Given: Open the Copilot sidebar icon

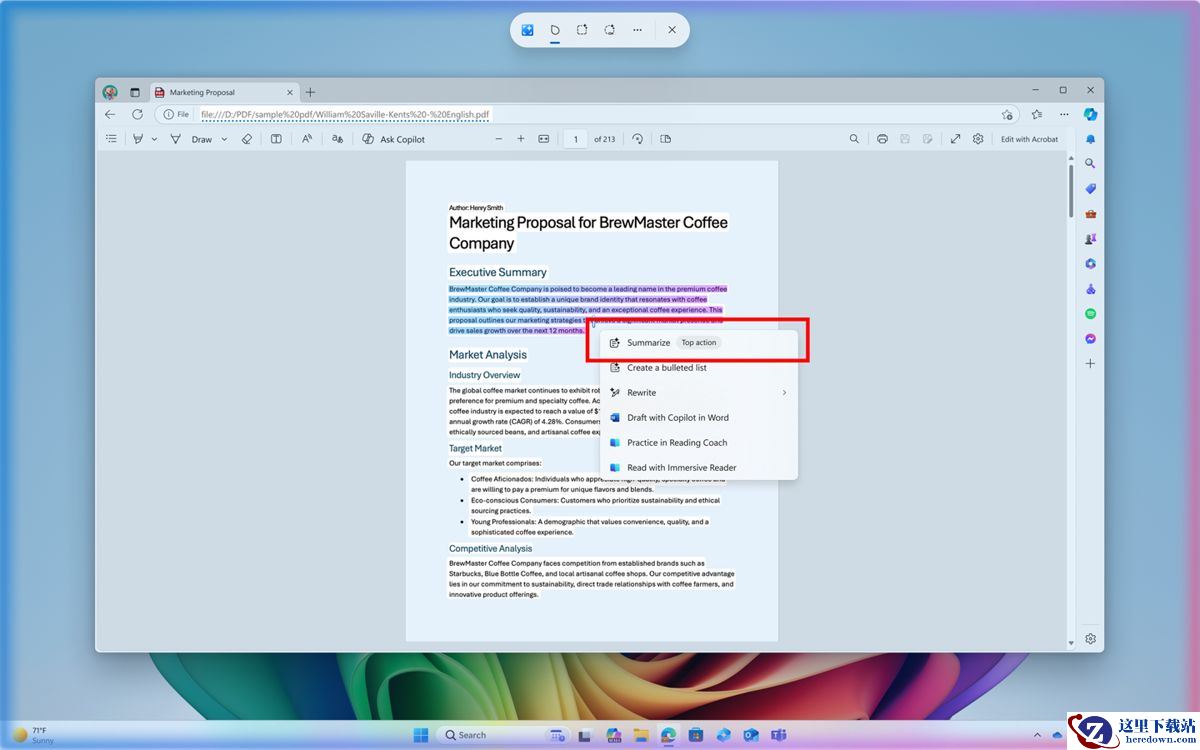Looking at the screenshot, I should click(1090, 115).
